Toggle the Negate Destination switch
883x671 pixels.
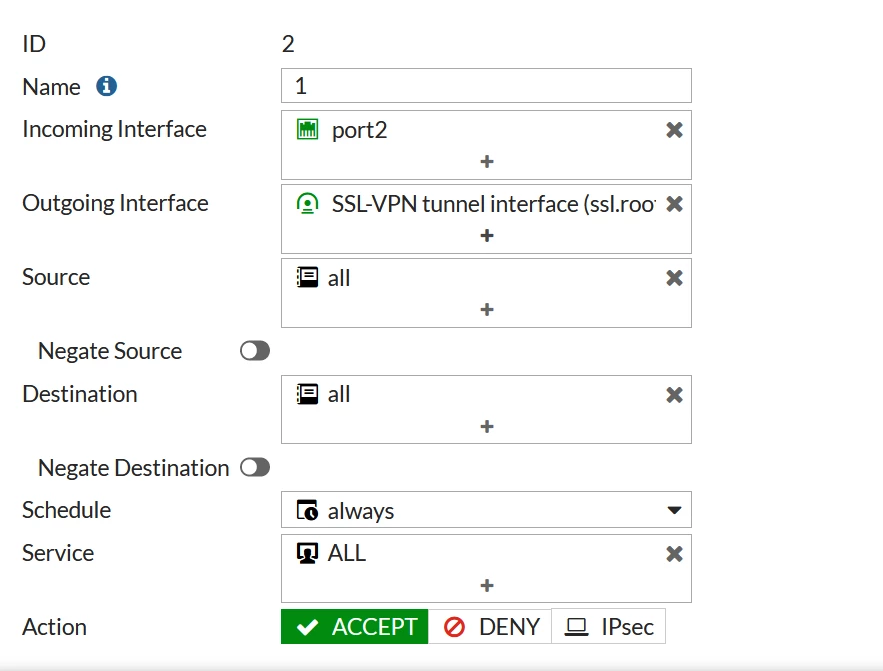pos(255,468)
